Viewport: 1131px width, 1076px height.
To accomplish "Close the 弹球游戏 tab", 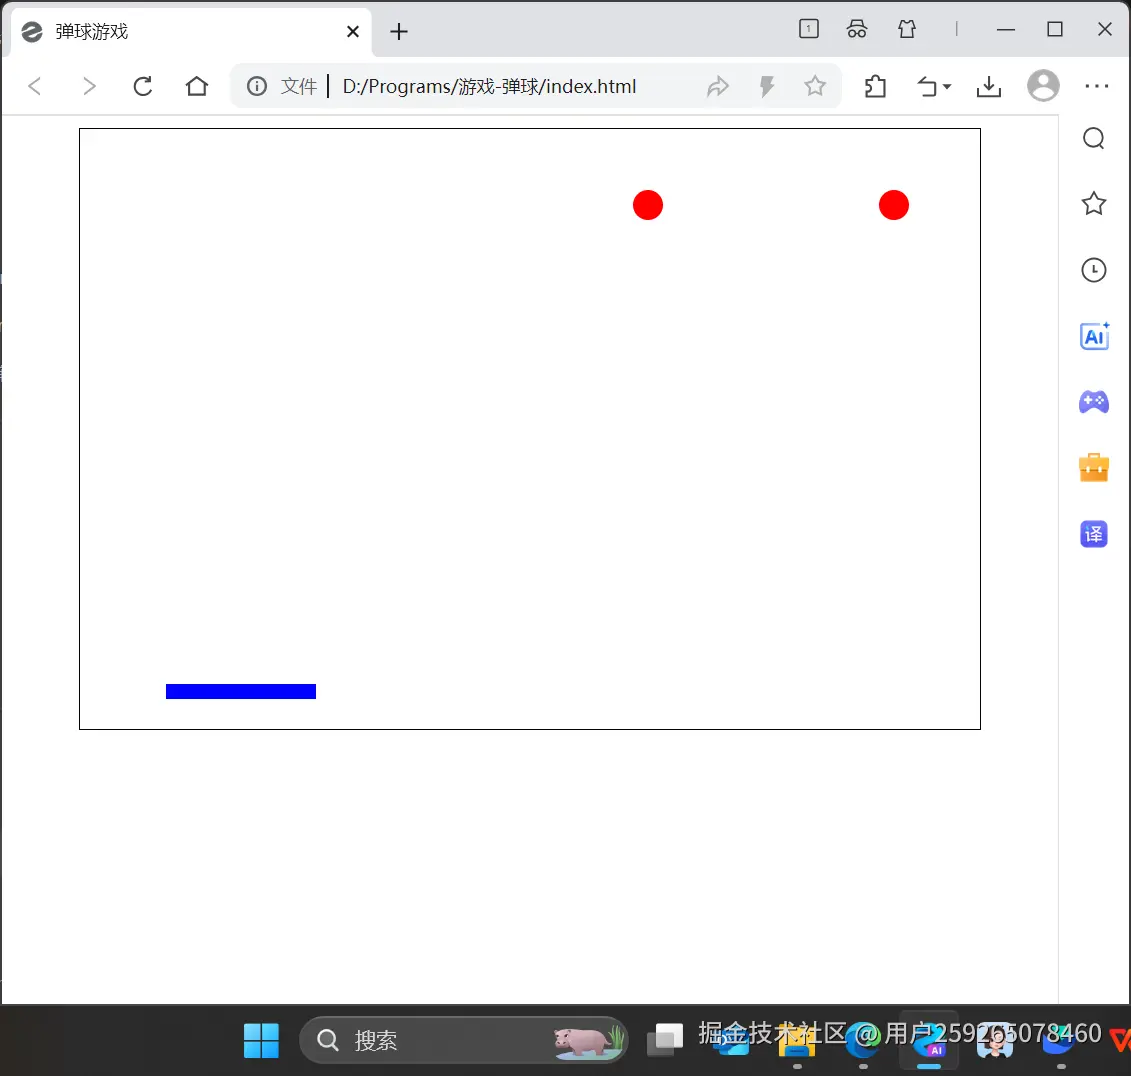I will coord(353,32).
